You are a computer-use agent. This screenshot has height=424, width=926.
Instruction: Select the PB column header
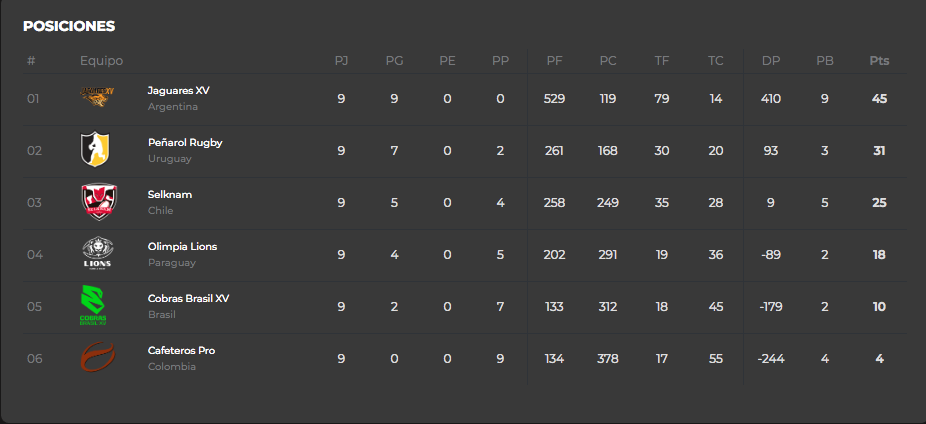click(825, 61)
